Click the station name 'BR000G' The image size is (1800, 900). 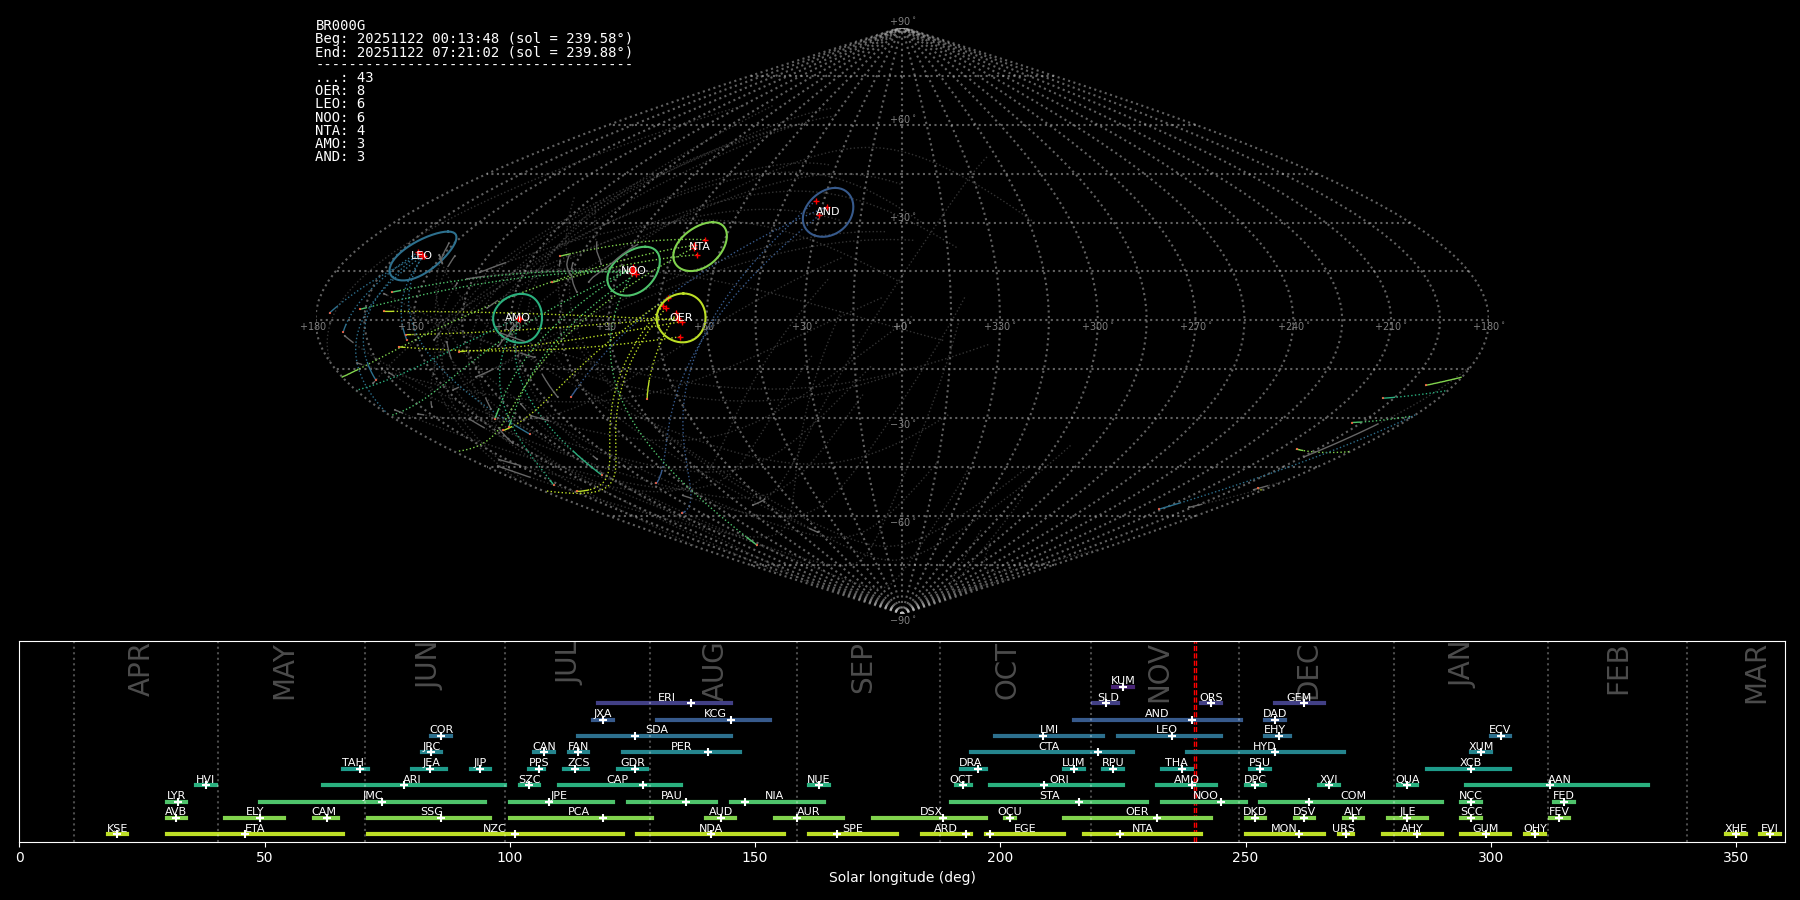340,25
